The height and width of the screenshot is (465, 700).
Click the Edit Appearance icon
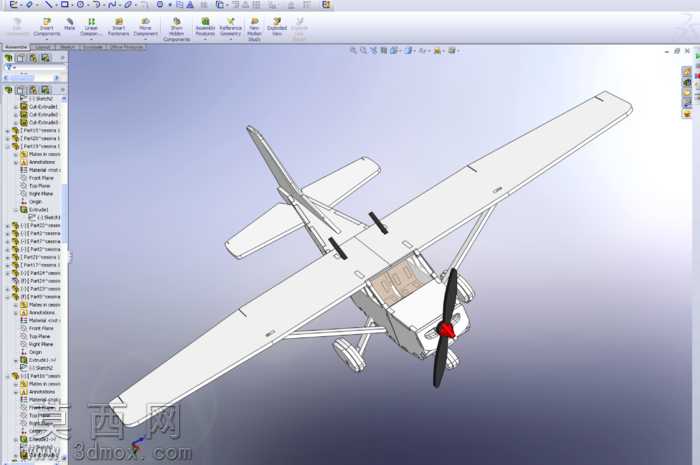tap(438, 50)
